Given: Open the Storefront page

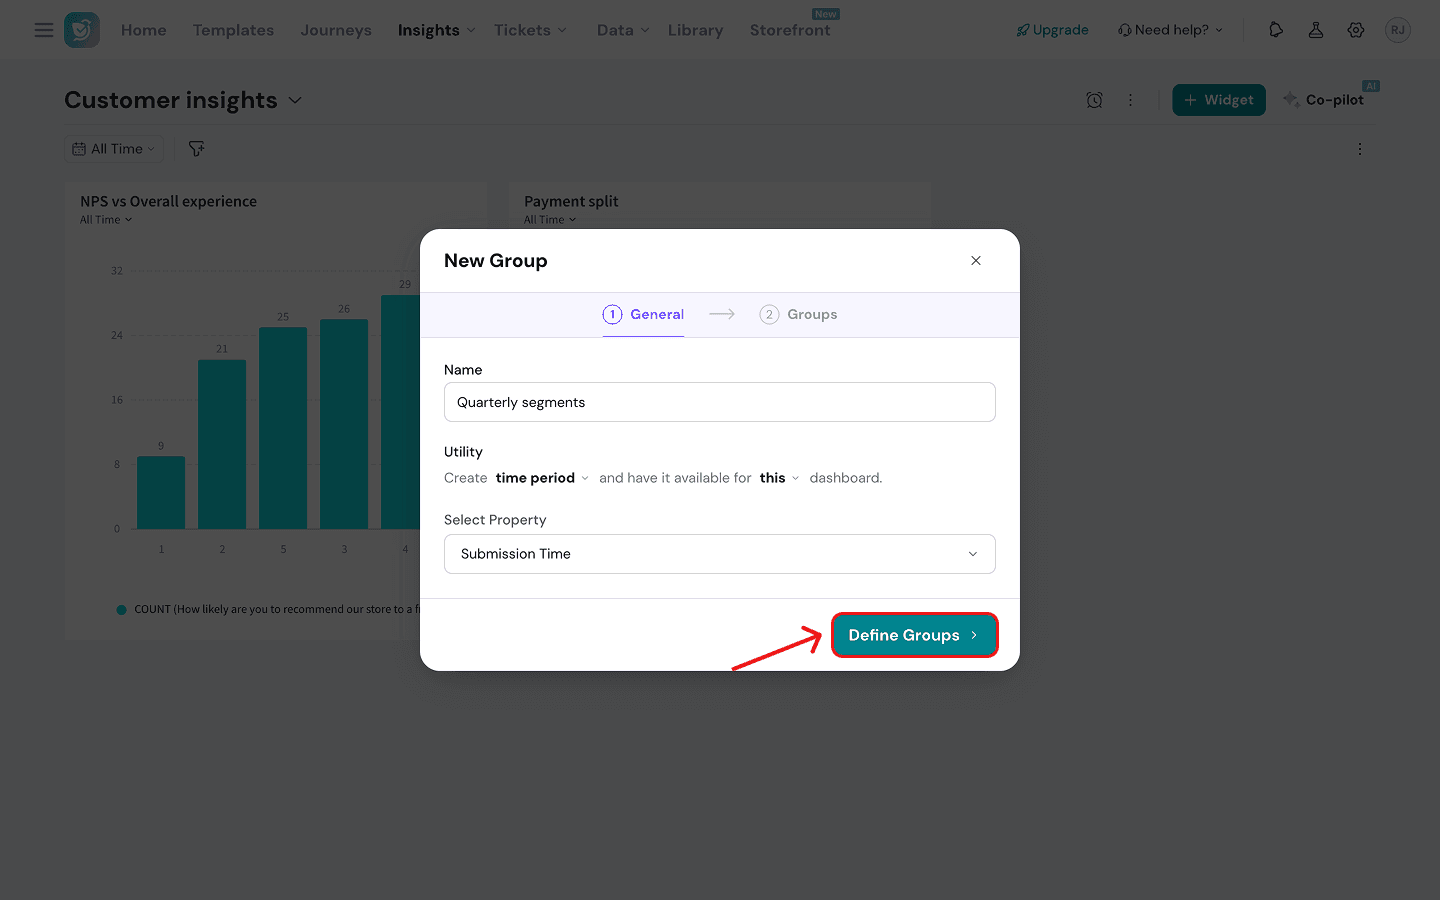Looking at the screenshot, I should (790, 30).
